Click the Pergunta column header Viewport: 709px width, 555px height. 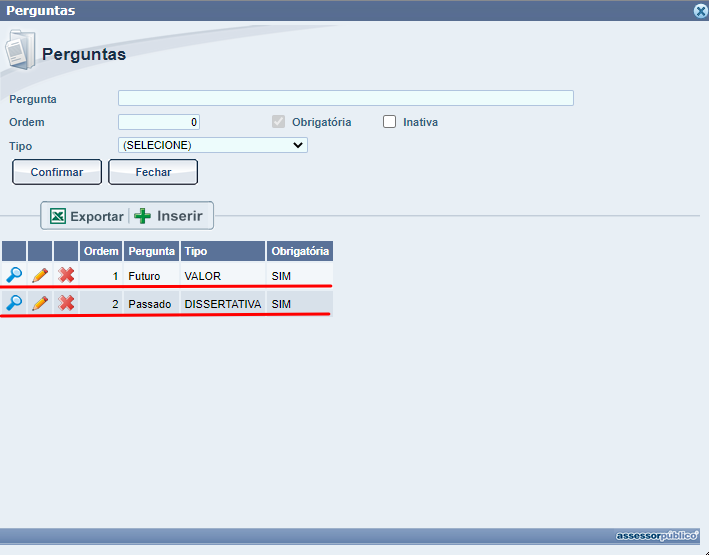click(x=151, y=251)
